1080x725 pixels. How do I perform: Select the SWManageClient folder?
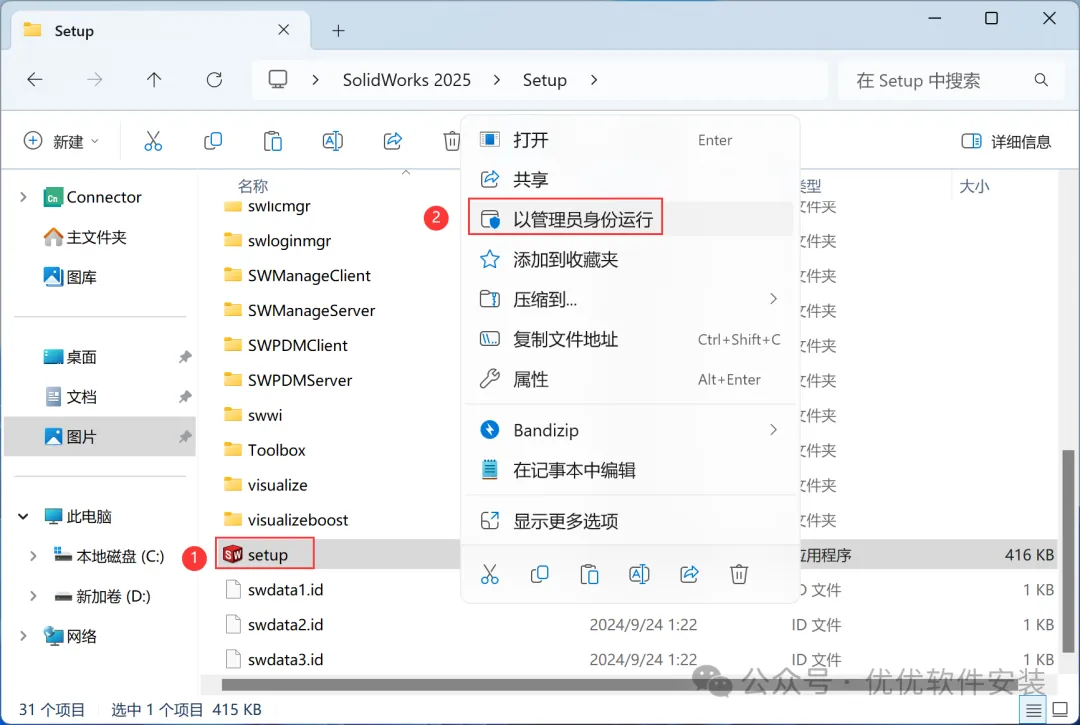(x=298, y=275)
